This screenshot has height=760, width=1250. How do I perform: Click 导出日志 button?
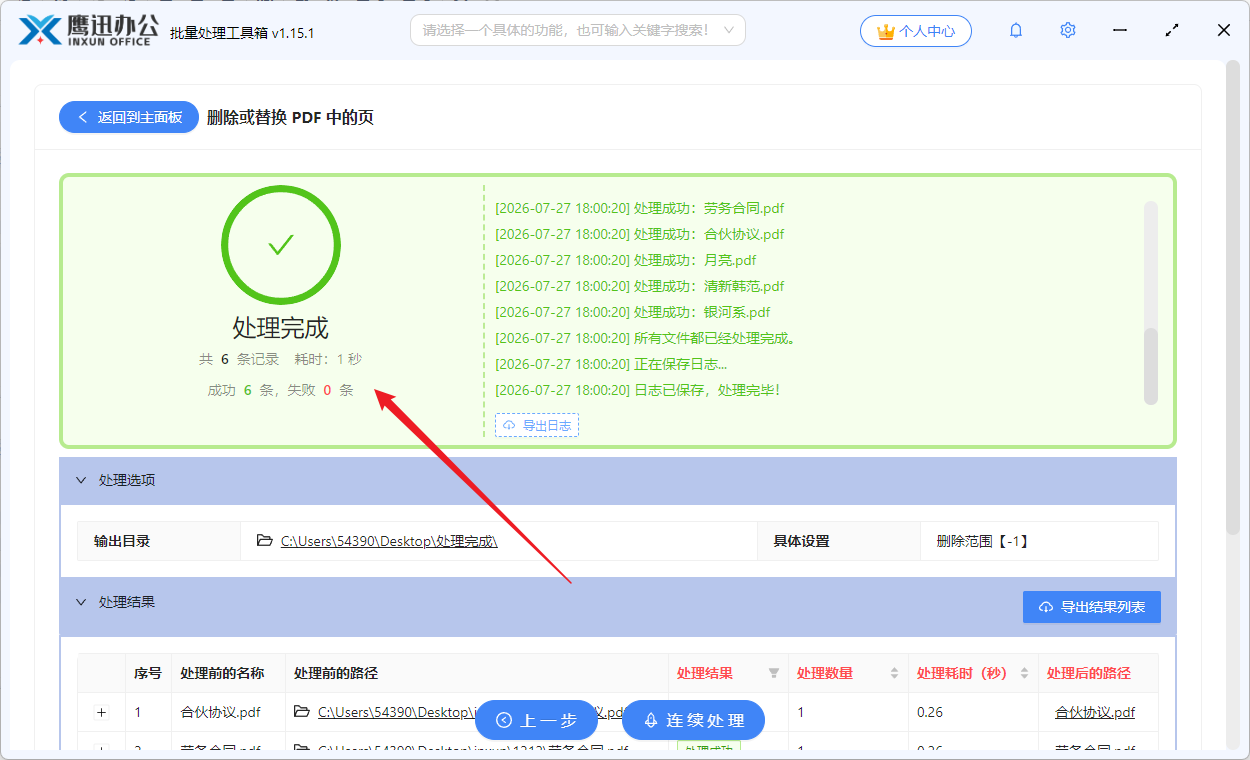click(x=537, y=425)
